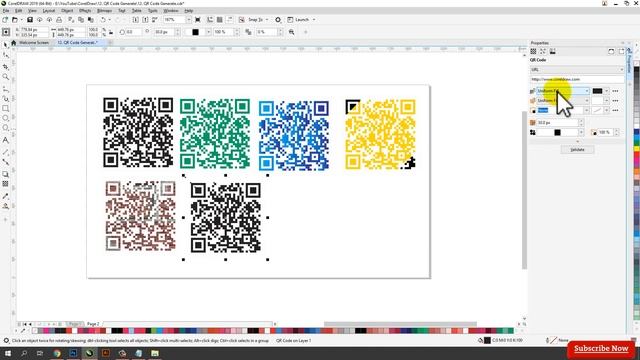Click the Full-screen preview icon
640x360 pixels.
(x=198, y=20)
